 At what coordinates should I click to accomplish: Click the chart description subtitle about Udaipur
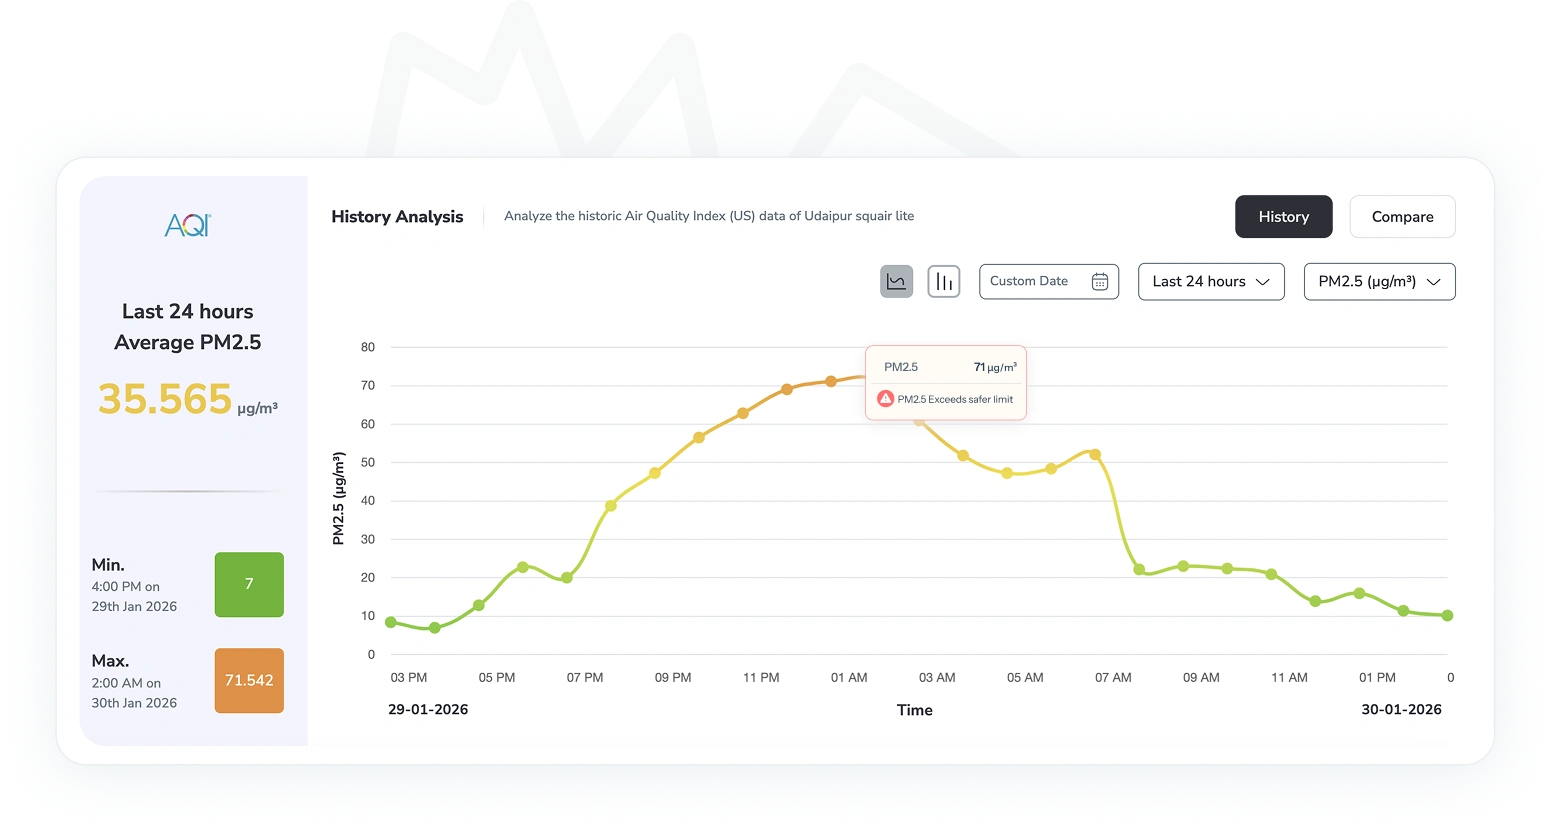point(709,216)
